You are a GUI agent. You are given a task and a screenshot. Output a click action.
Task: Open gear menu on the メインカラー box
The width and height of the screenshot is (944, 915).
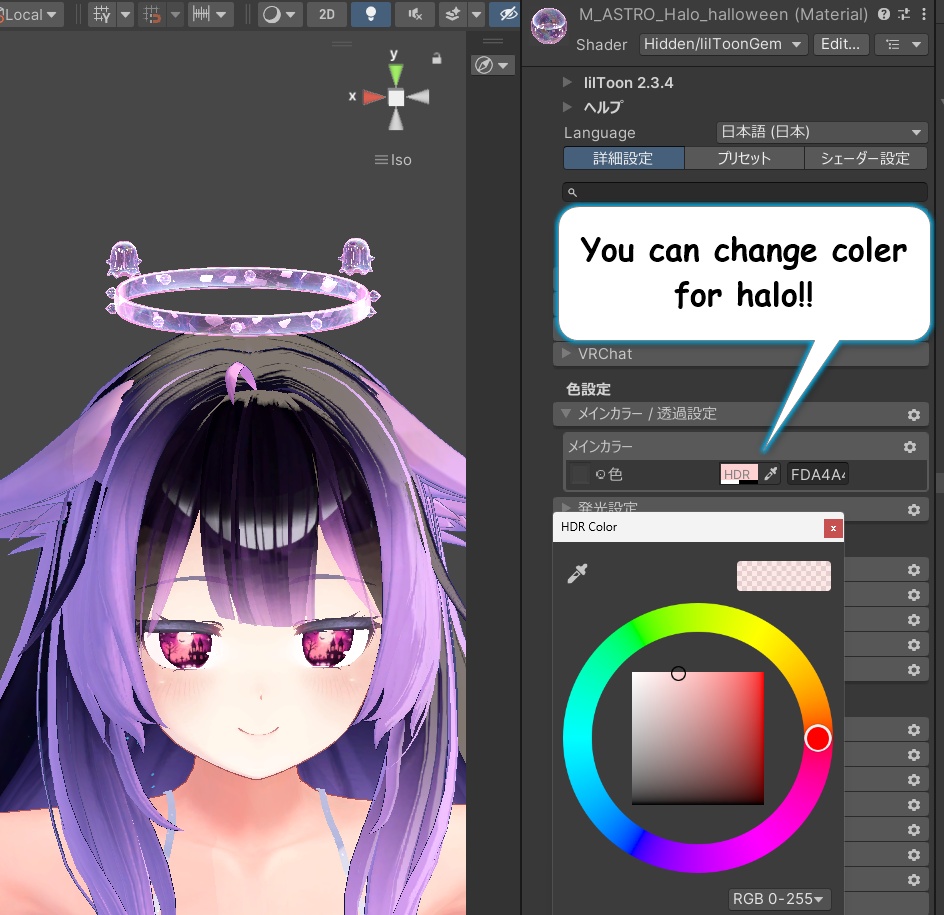[x=910, y=447]
